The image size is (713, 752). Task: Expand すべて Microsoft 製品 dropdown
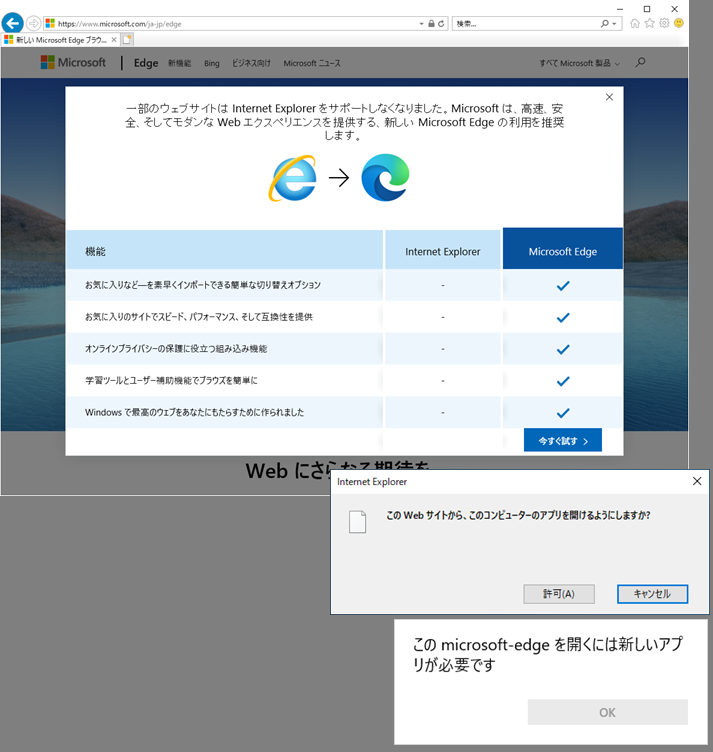click(579, 63)
